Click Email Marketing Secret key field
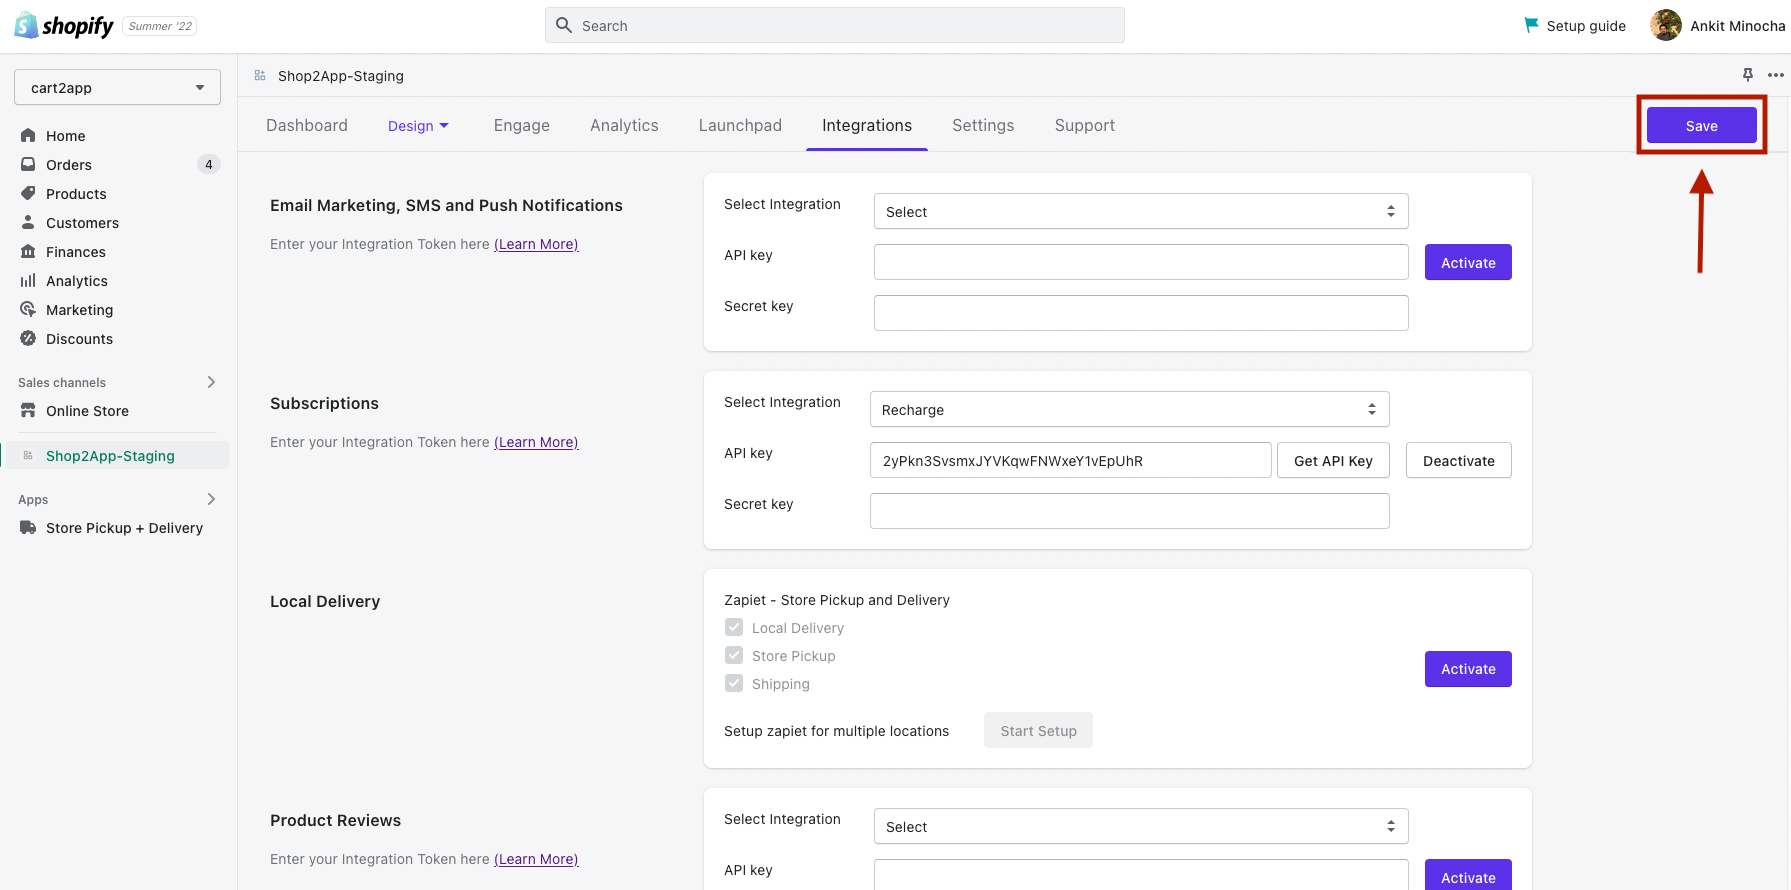The width and height of the screenshot is (1791, 890). 1141,313
